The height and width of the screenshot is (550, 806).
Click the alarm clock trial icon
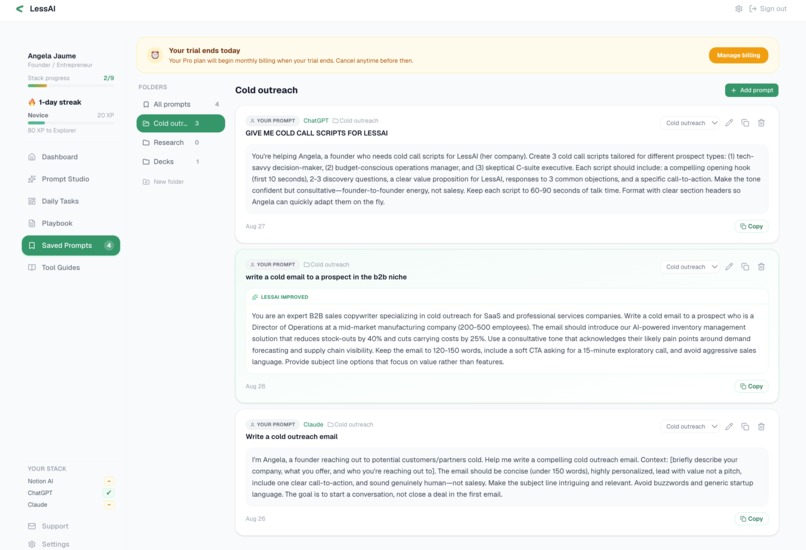coord(155,55)
